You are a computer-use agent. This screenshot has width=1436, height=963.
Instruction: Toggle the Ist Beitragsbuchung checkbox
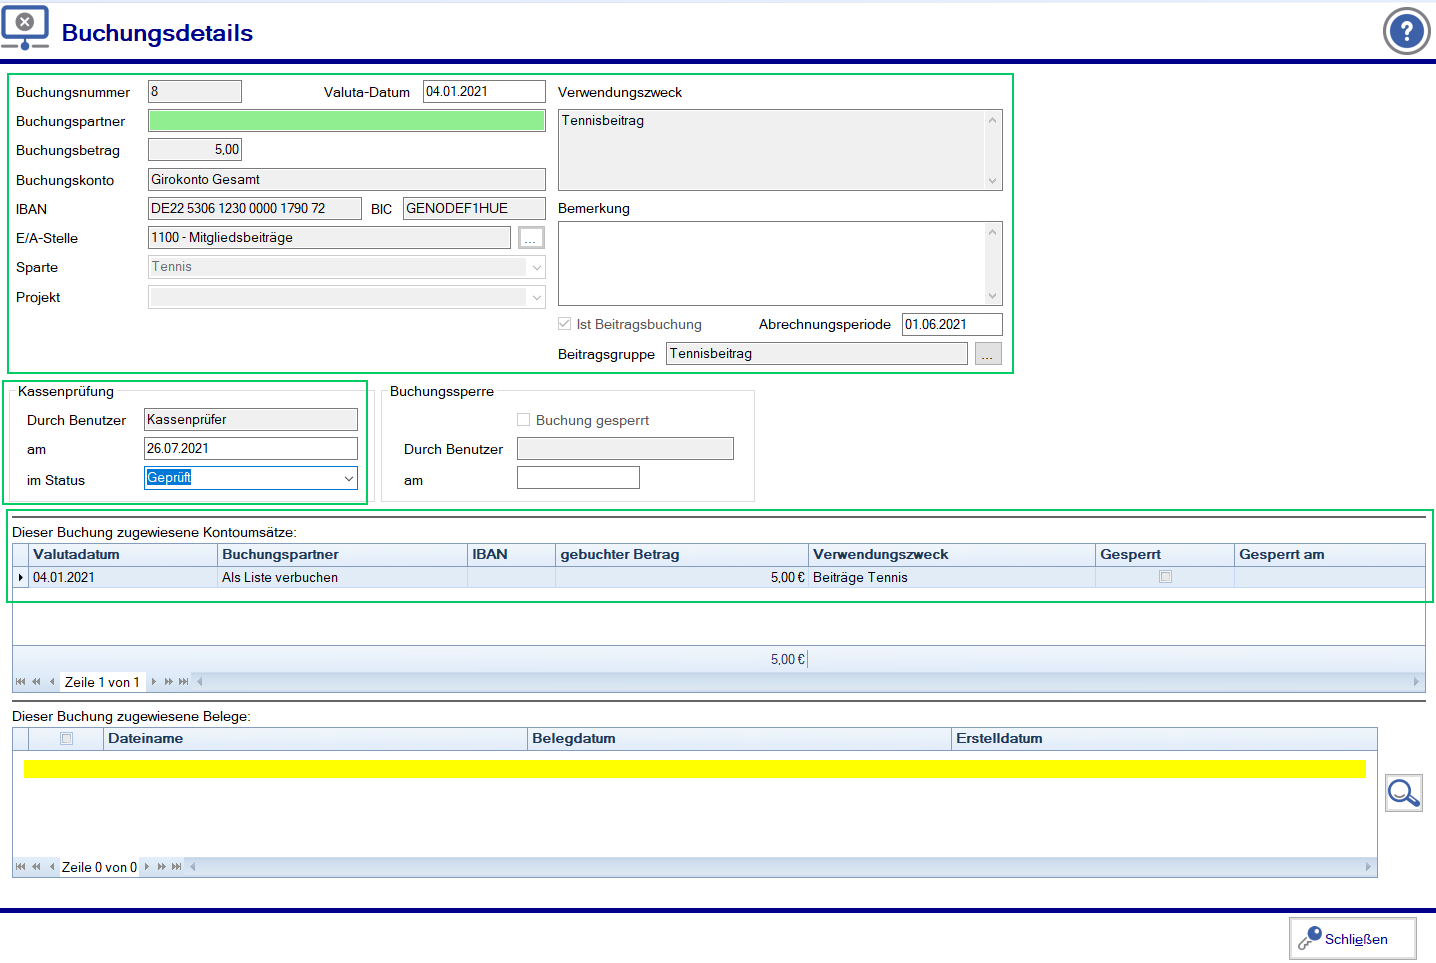click(x=565, y=324)
